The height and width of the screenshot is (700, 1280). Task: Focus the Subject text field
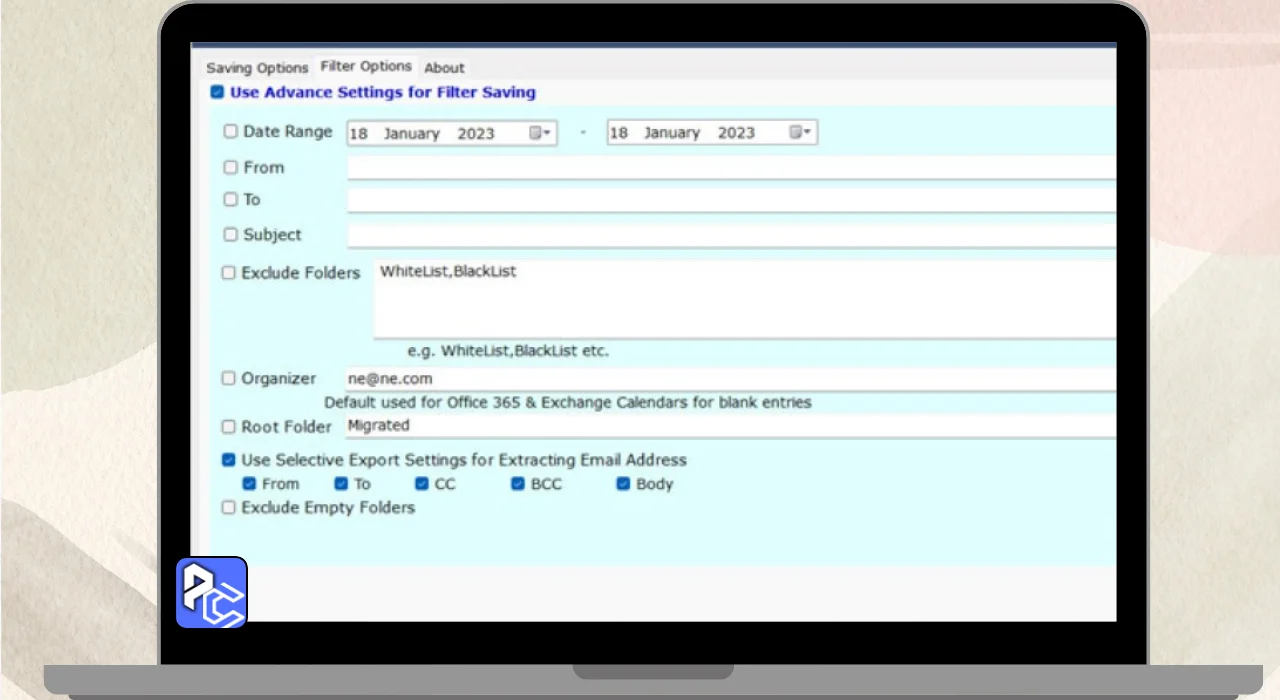[731, 235]
